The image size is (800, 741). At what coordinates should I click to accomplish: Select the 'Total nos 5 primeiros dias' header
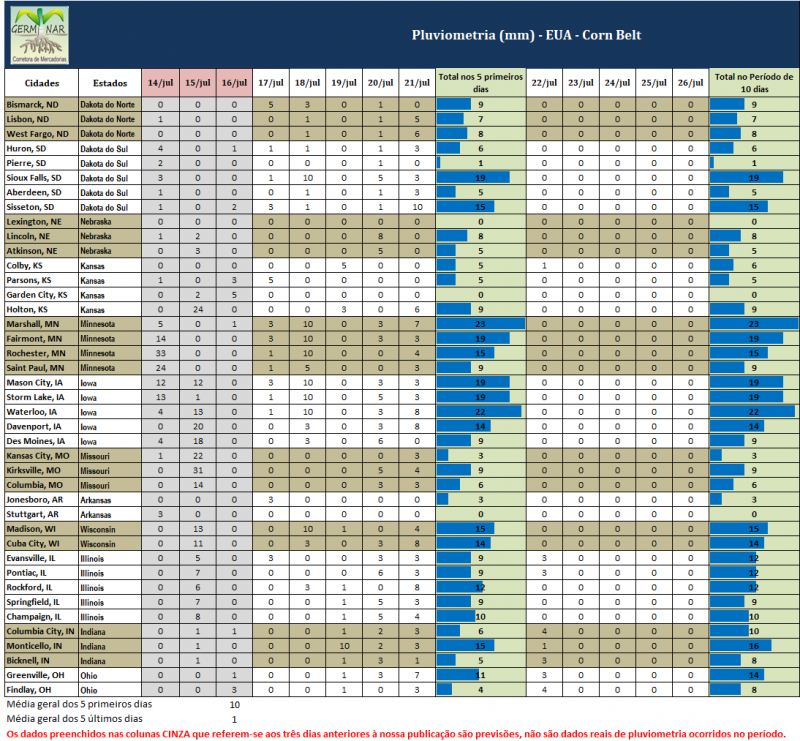point(481,83)
